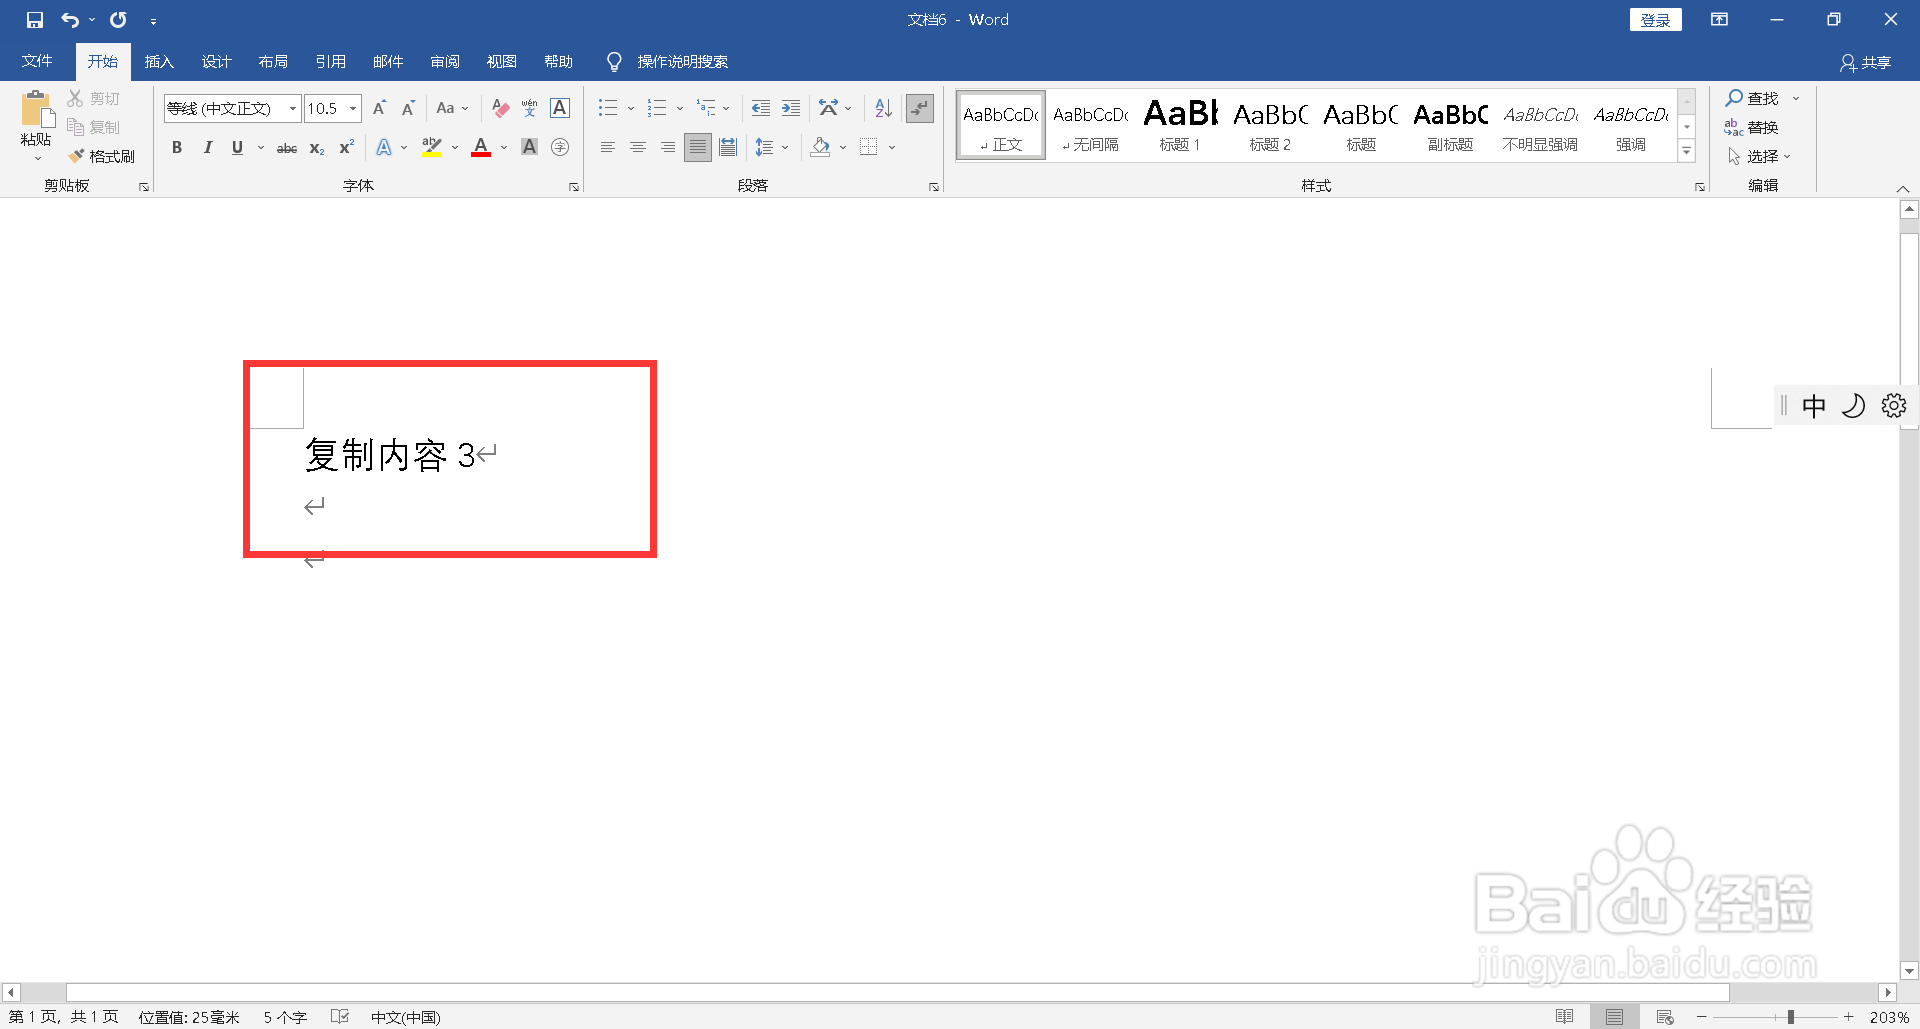
Task: Toggle justify alignment
Action: click(x=698, y=147)
